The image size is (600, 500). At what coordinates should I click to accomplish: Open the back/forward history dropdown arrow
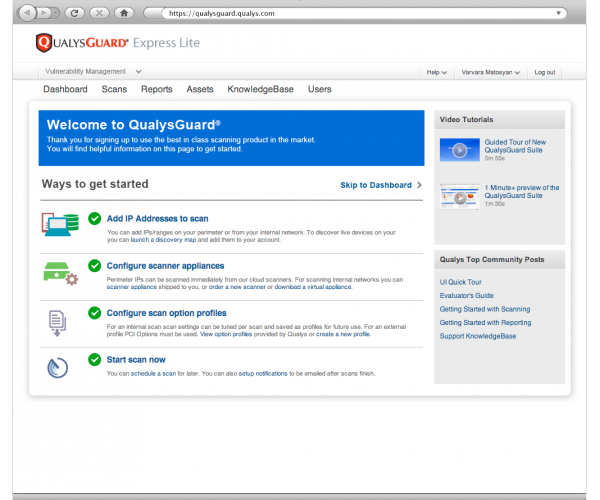(56, 13)
